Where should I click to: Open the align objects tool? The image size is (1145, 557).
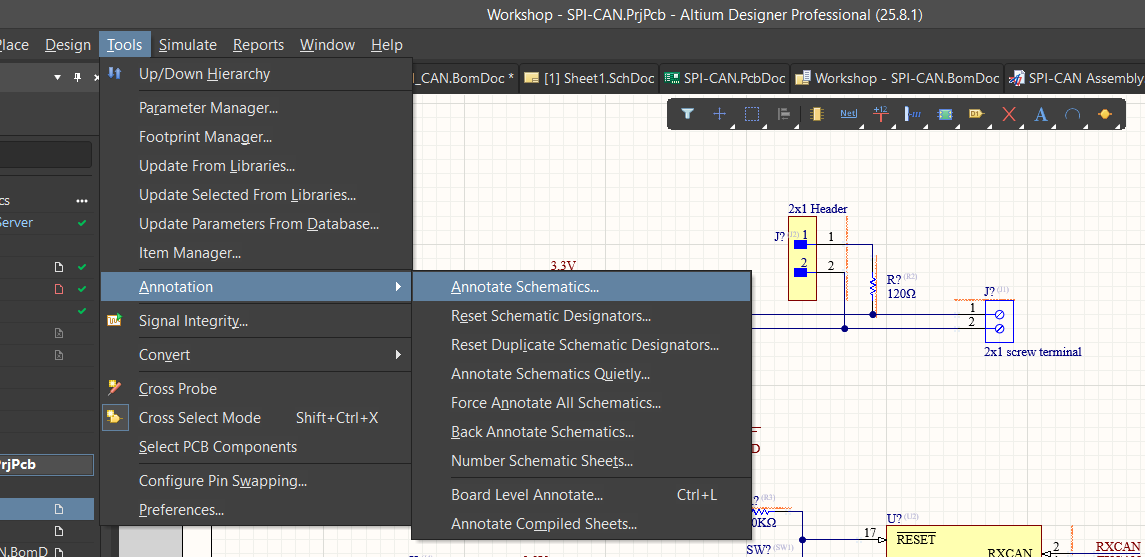[x=784, y=114]
